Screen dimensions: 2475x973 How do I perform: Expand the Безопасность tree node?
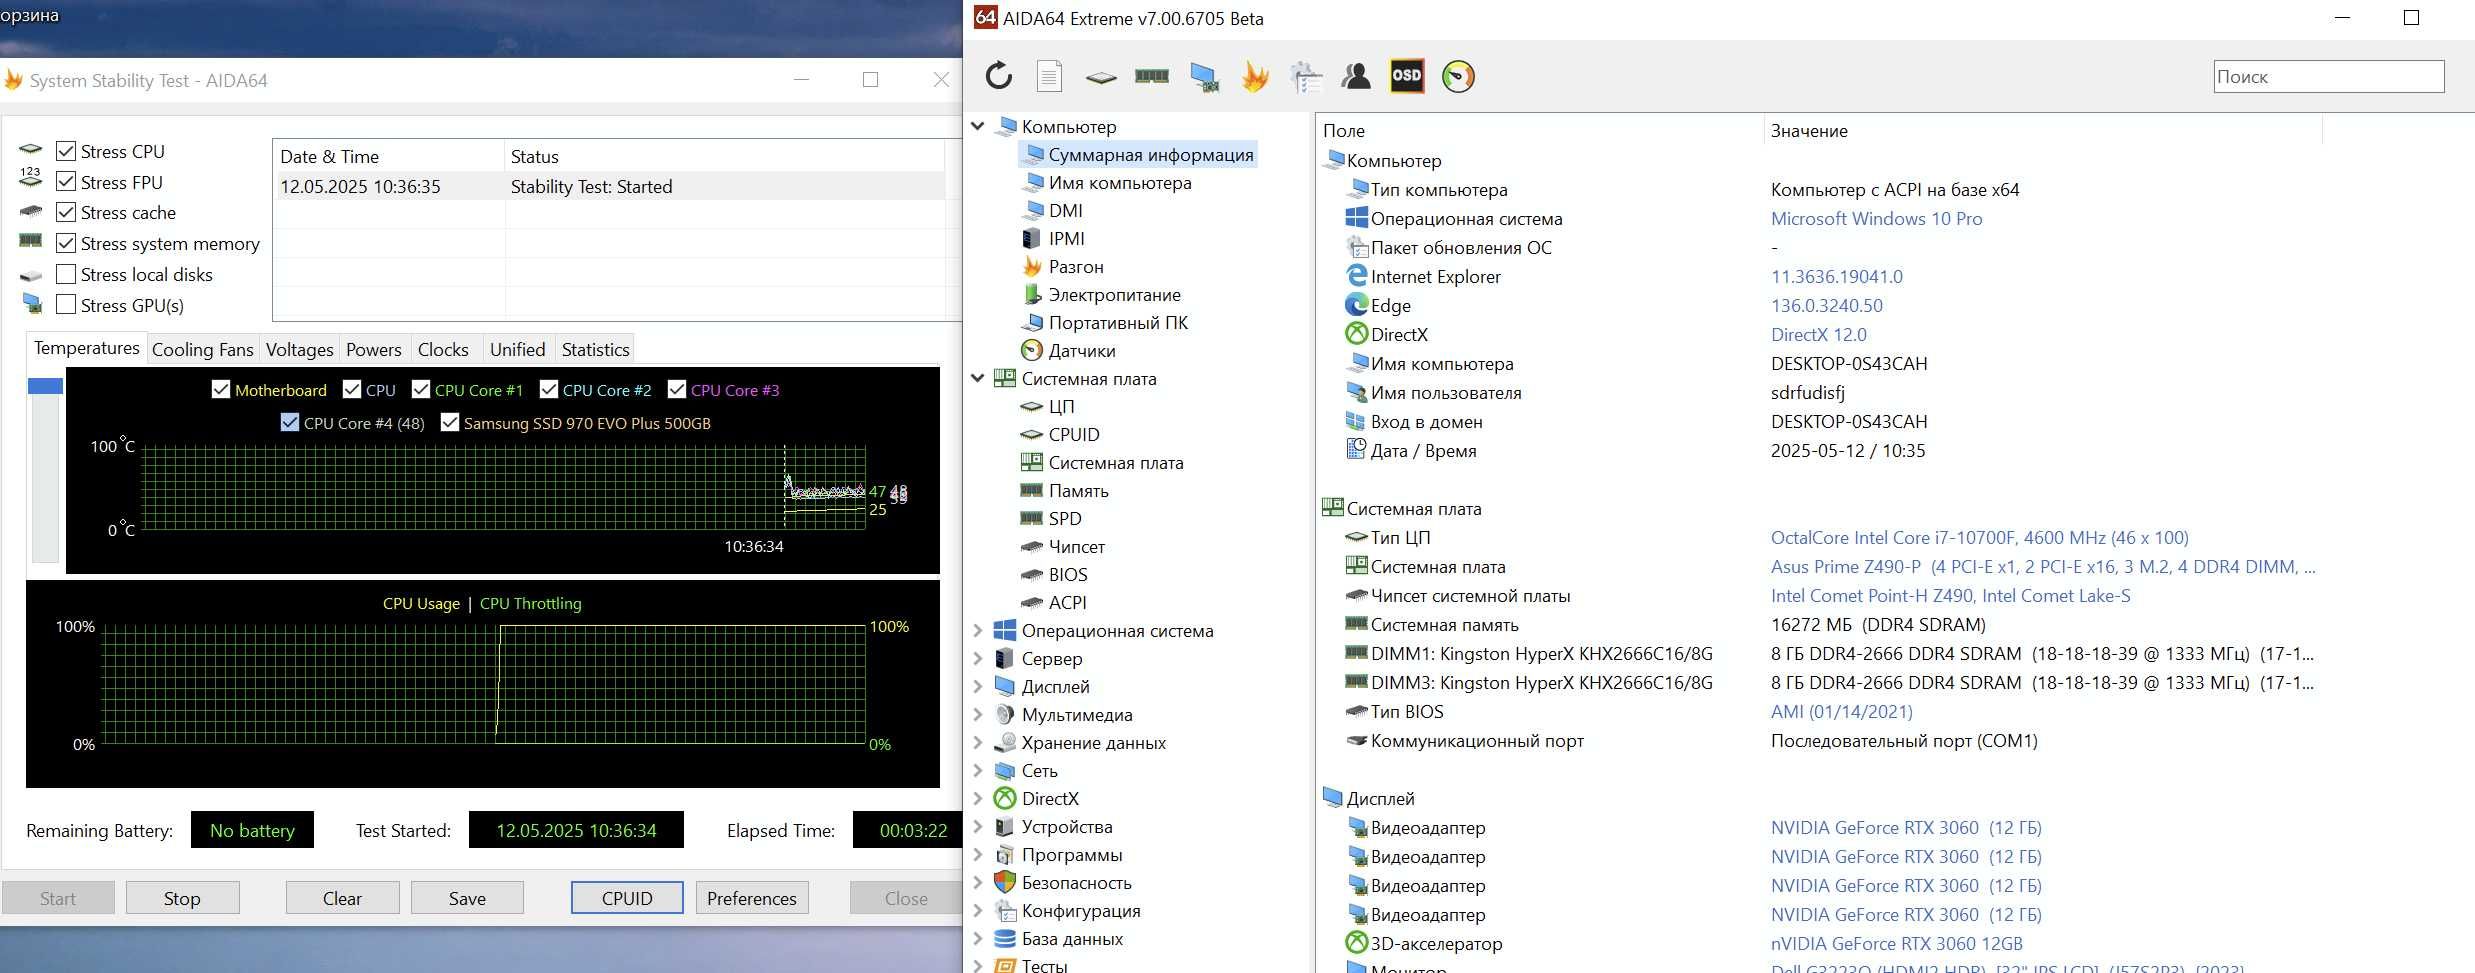point(978,883)
